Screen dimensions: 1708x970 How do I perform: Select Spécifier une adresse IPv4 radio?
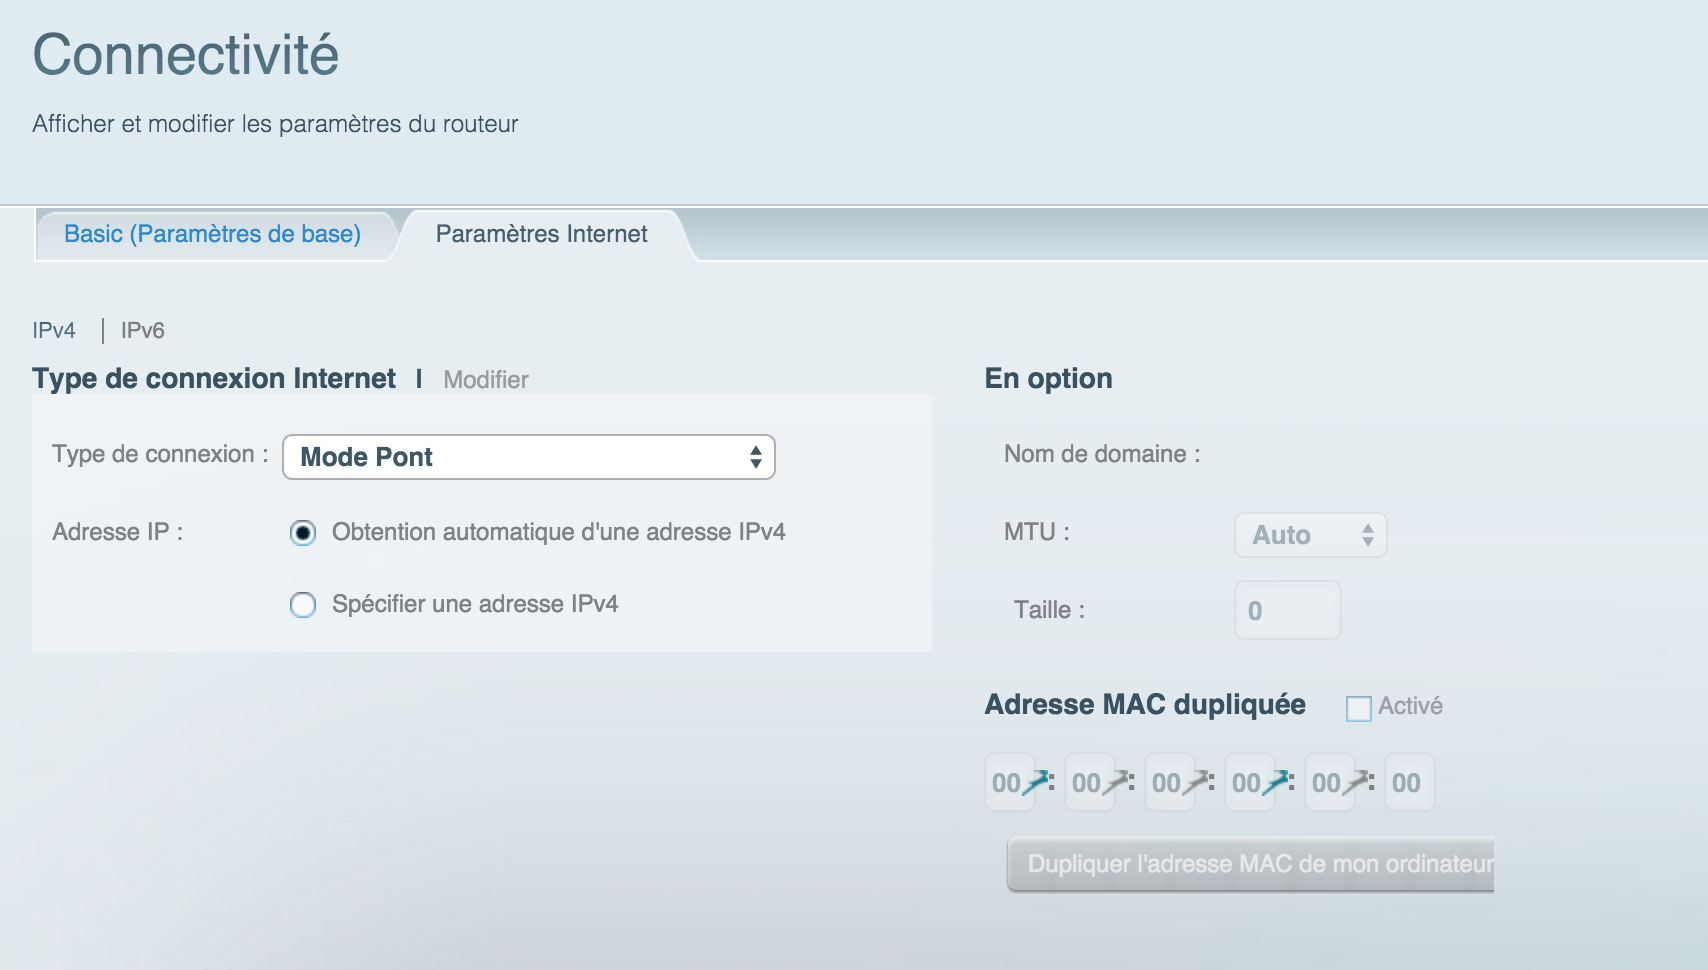pos(303,605)
